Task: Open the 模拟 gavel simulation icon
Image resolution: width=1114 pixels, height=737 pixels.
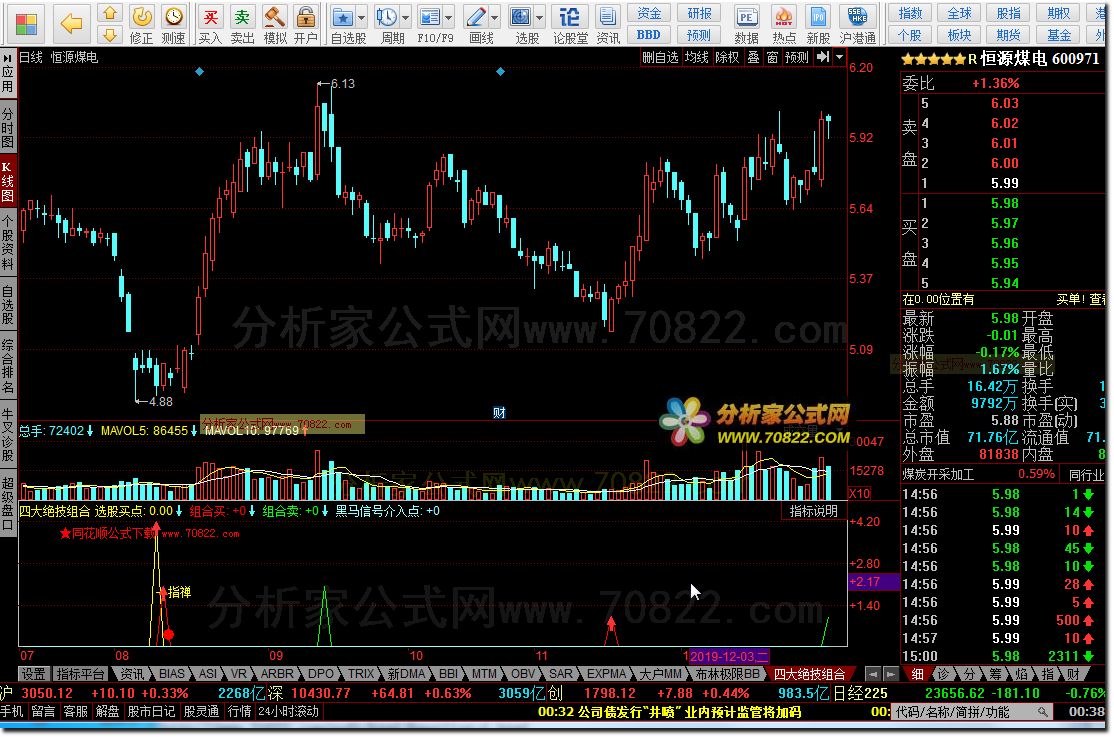Action: point(275,16)
